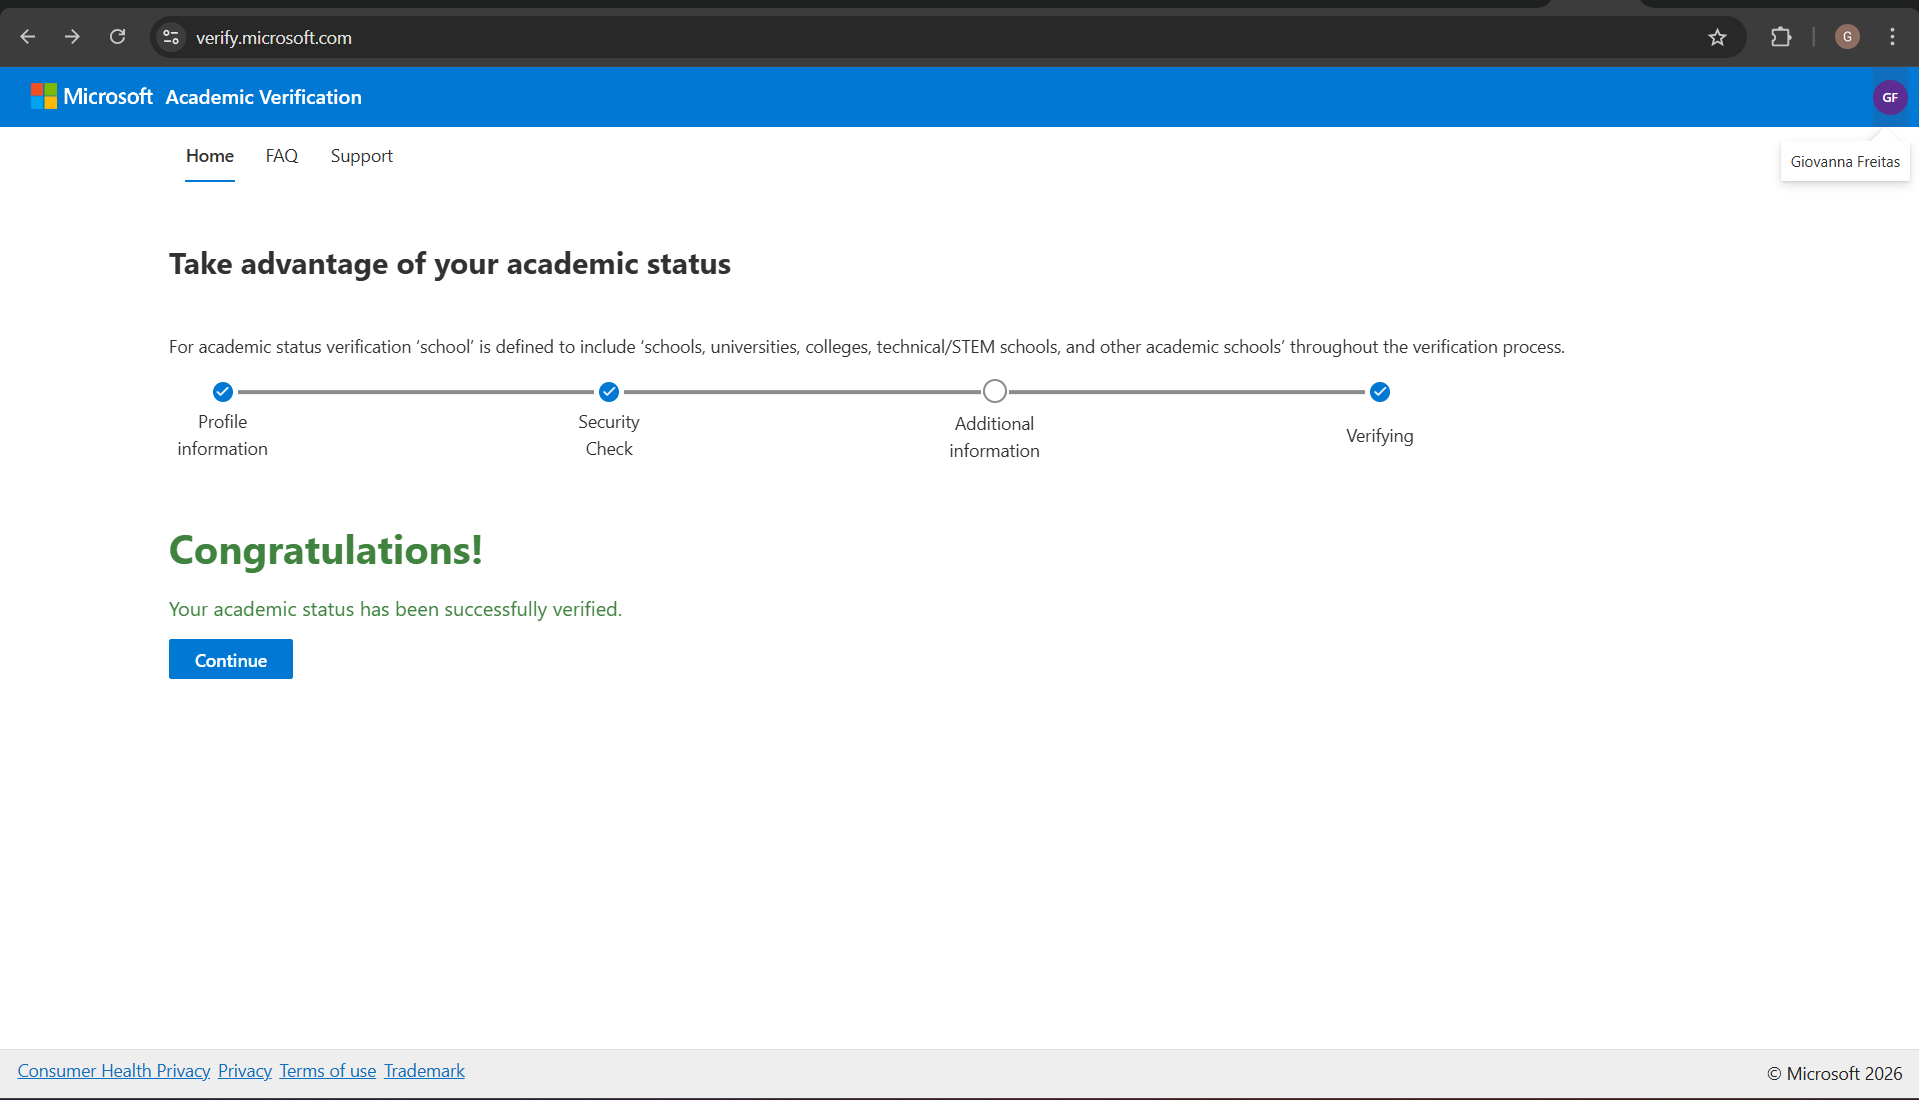Click the Continue button
This screenshot has width=1919, height=1100.
[x=231, y=659]
